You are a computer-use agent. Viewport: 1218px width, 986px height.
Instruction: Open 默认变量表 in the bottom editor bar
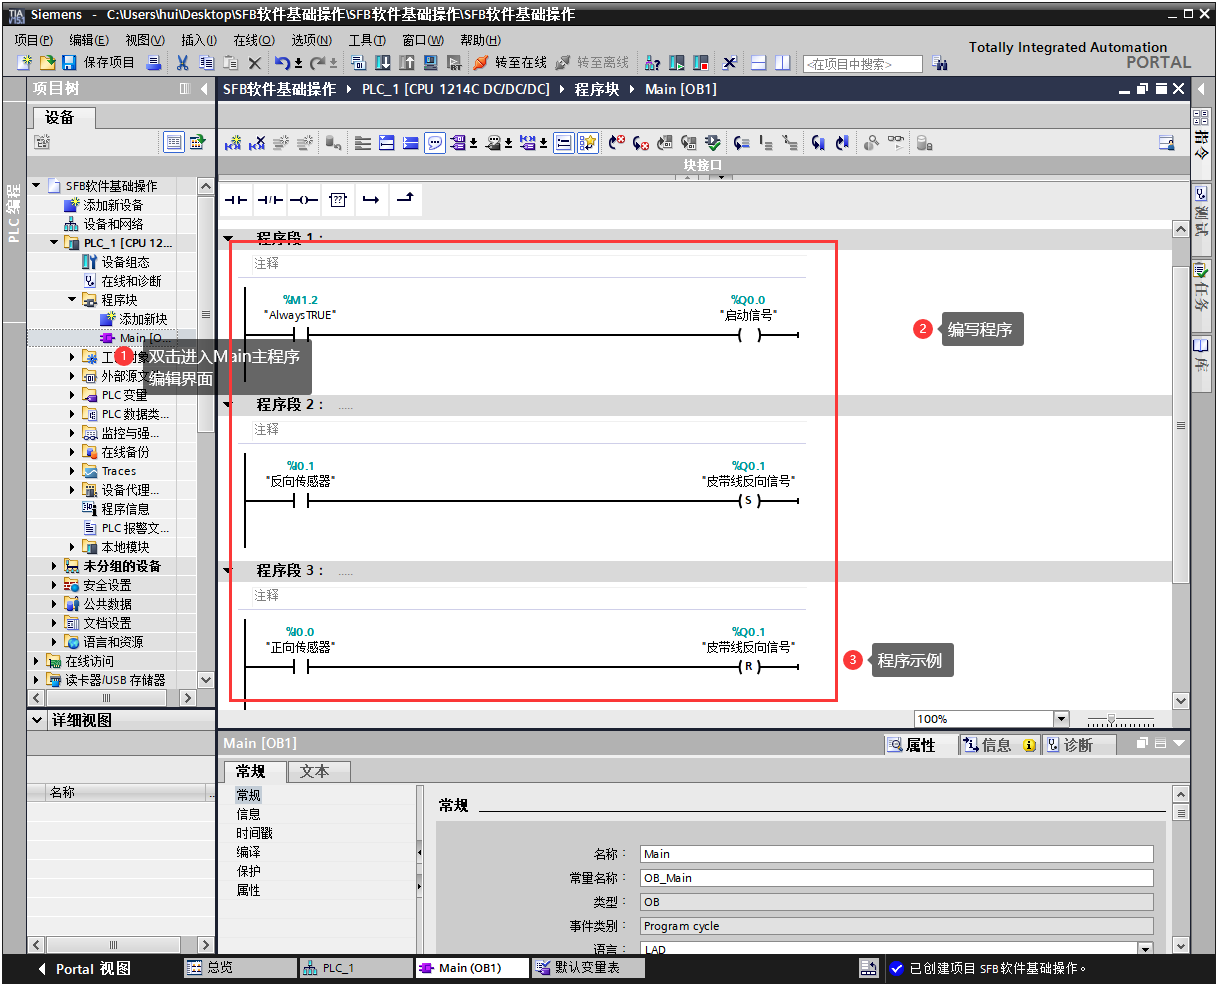[588, 968]
